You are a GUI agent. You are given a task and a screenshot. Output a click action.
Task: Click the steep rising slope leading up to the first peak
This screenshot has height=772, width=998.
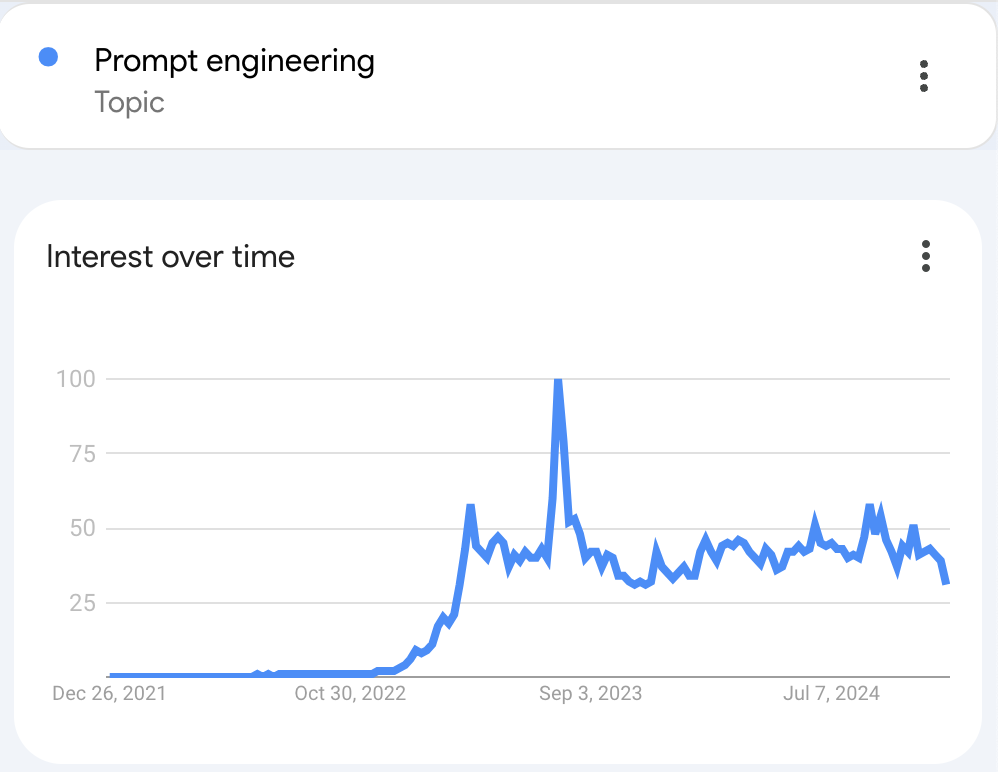click(x=460, y=580)
